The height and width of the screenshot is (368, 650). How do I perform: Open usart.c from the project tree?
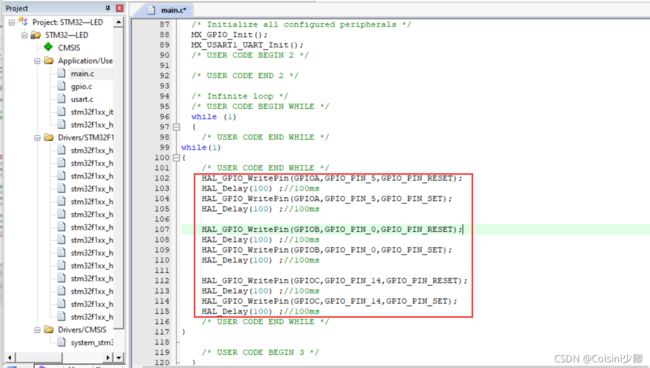click(82, 99)
